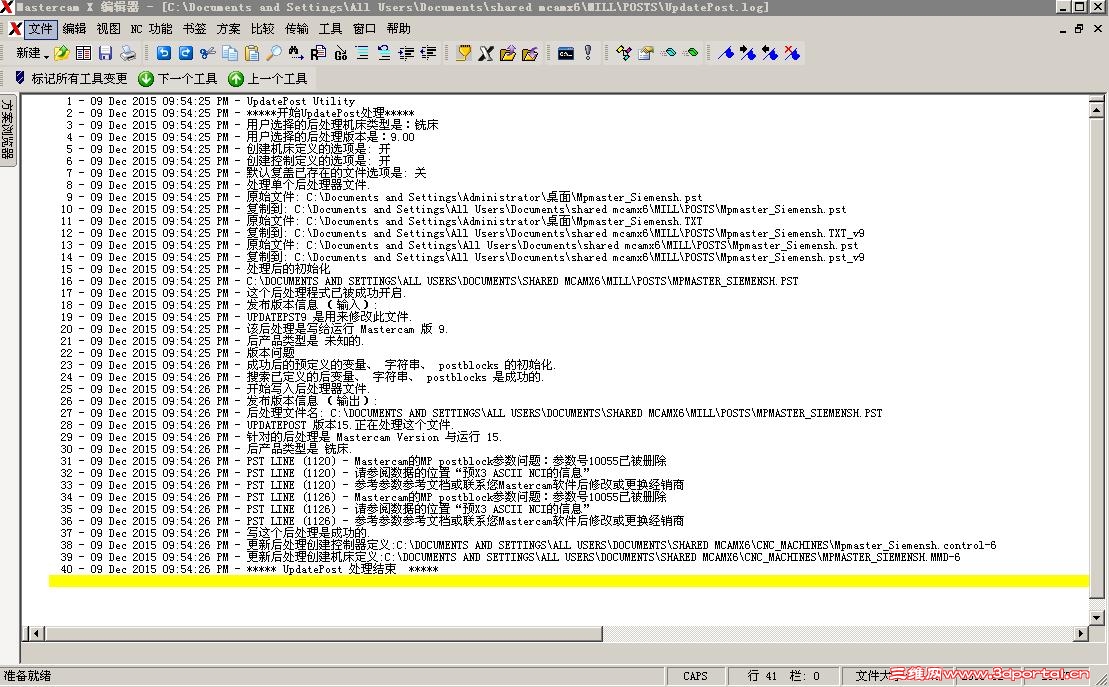Image resolution: width=1109 pixels, height=687 pixels.
Task: Click horizontal scrollbar right arrow
Action: tap(1081, 633)
